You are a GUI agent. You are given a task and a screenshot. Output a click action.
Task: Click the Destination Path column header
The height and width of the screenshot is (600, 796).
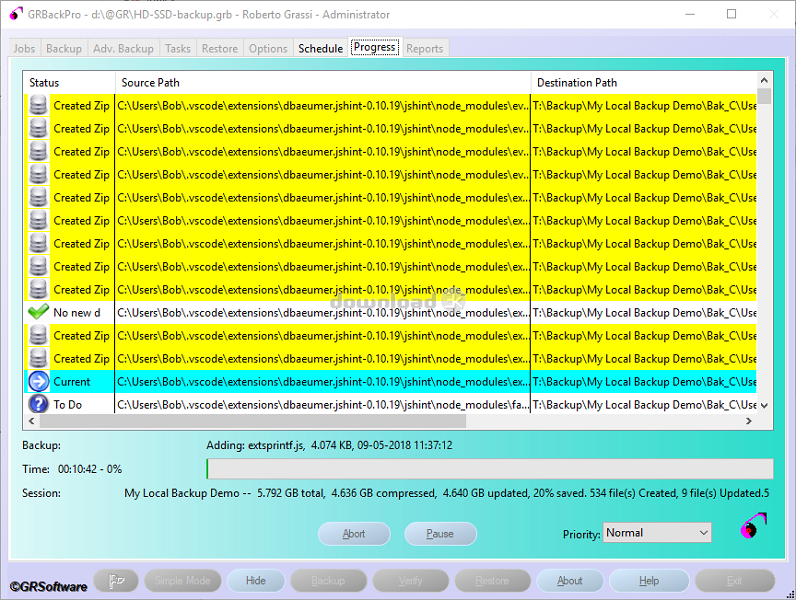coord(644,83)
